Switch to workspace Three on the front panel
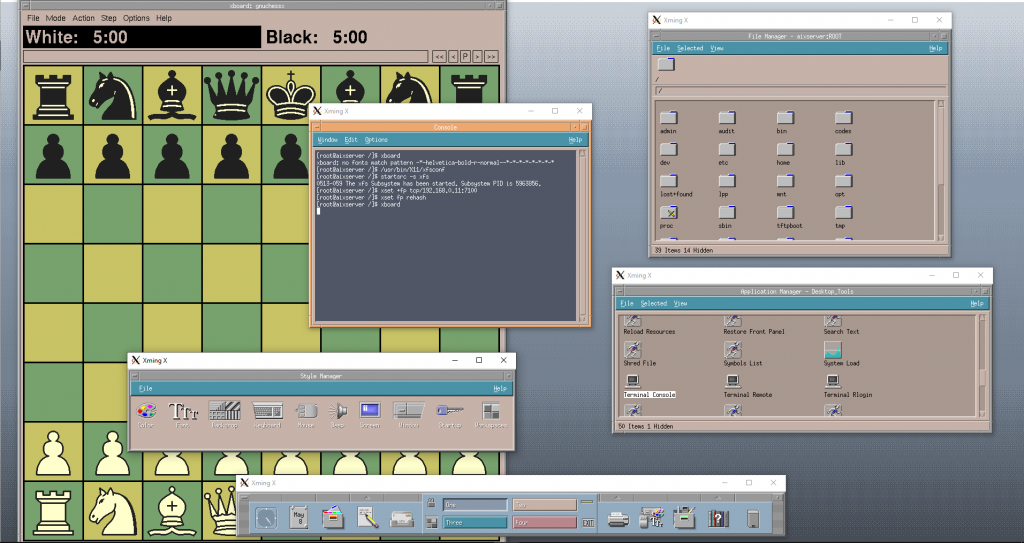Screen dimensions: 1024x543 (x=475, y=522)
